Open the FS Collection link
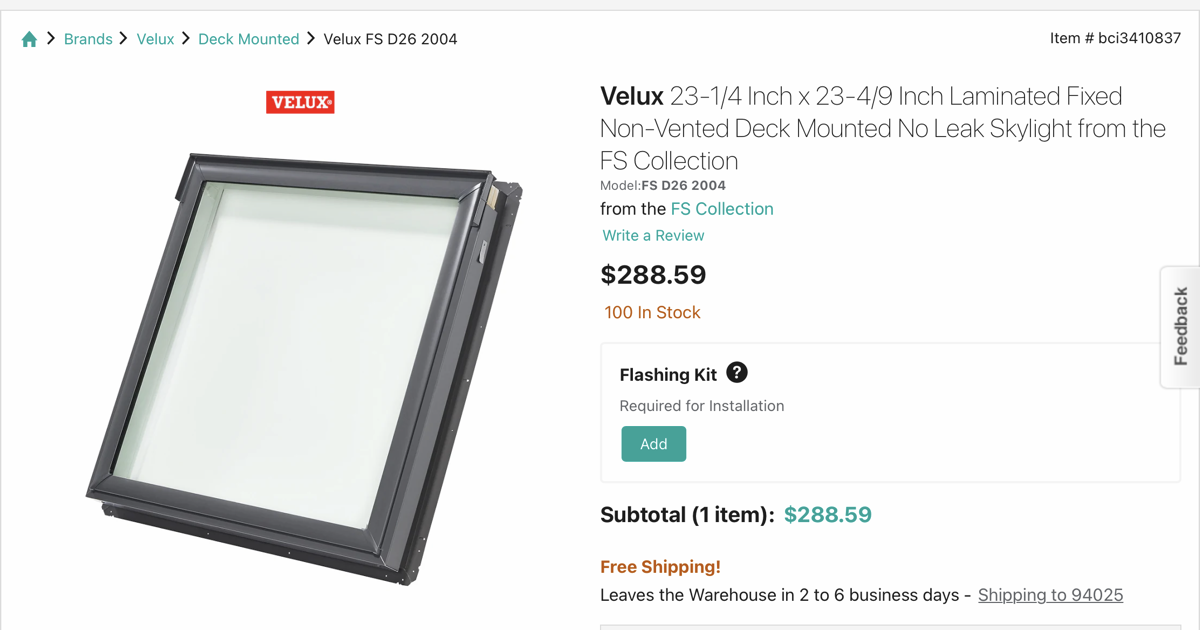This screenshot has width=1200, height=630. click(722, 208)
